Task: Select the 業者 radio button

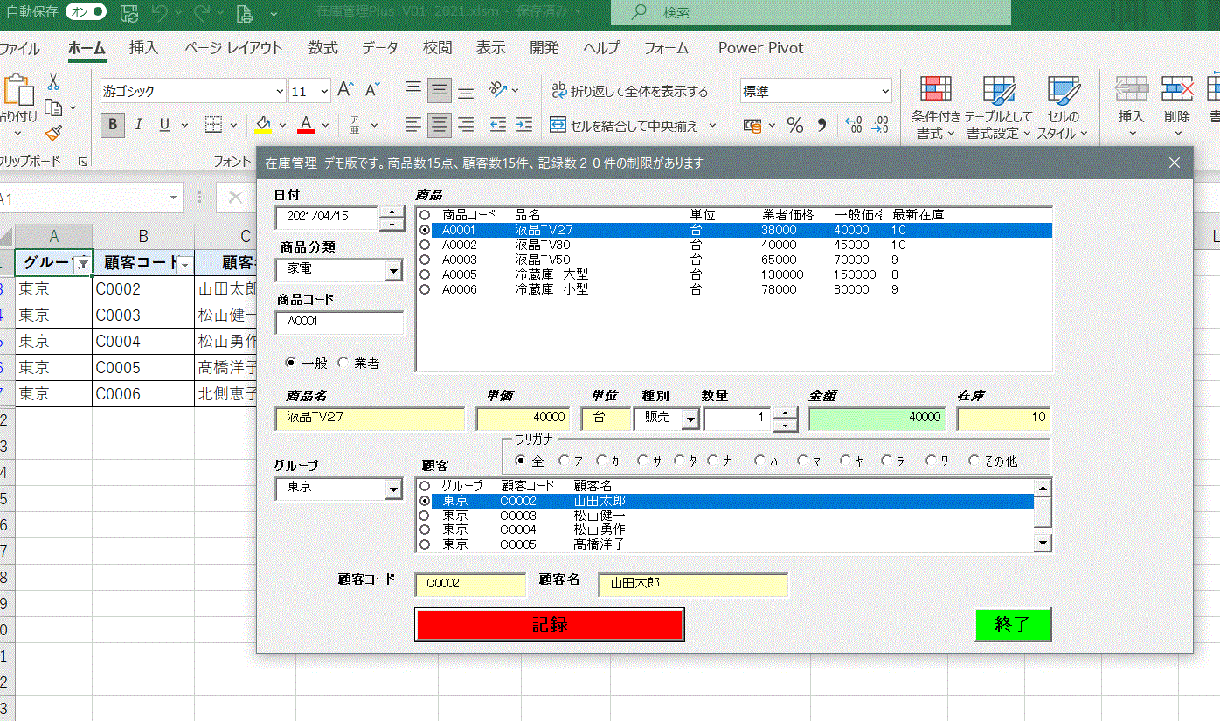Action: (x=343, y=363)
